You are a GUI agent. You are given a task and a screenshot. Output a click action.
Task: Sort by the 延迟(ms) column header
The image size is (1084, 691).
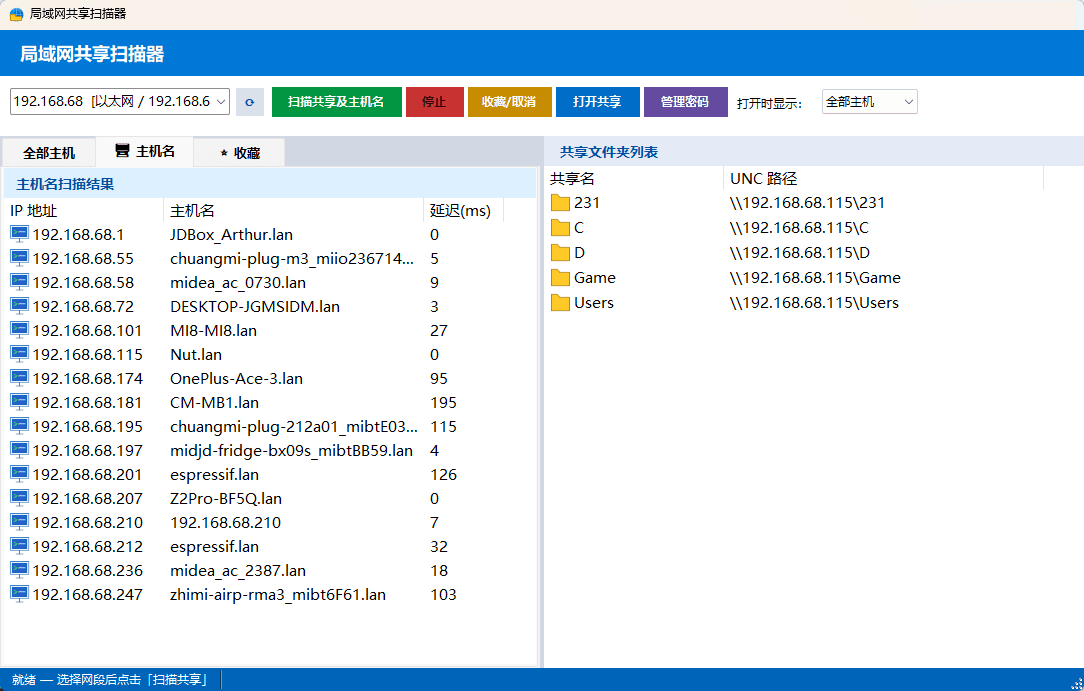coord(460,211)
